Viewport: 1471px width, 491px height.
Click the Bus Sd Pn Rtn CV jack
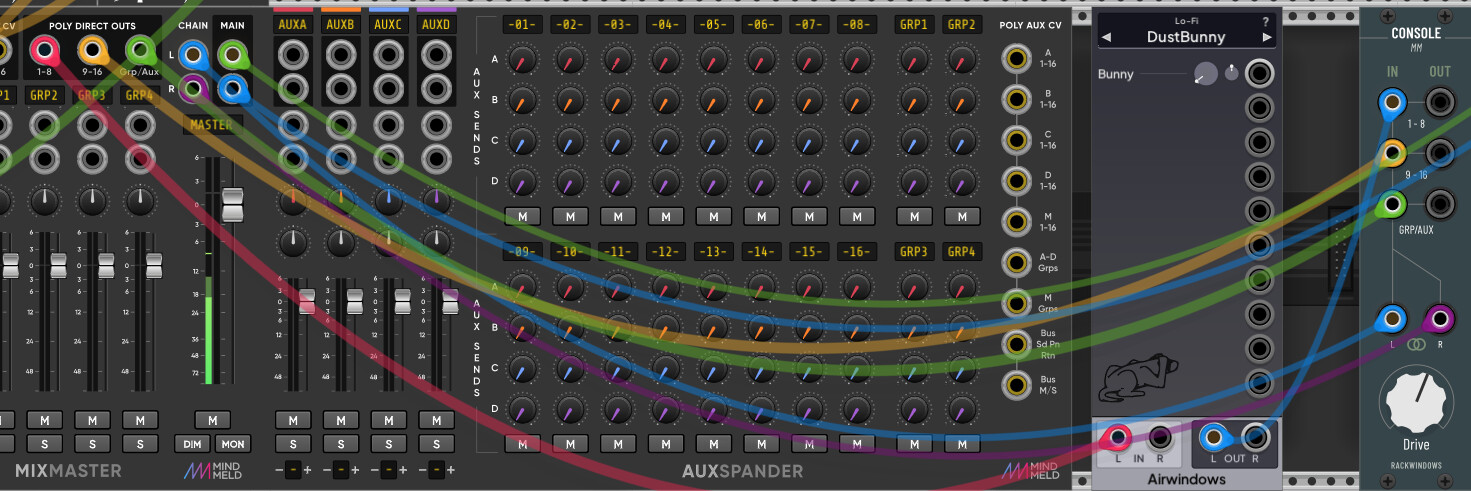(1017, 344)
